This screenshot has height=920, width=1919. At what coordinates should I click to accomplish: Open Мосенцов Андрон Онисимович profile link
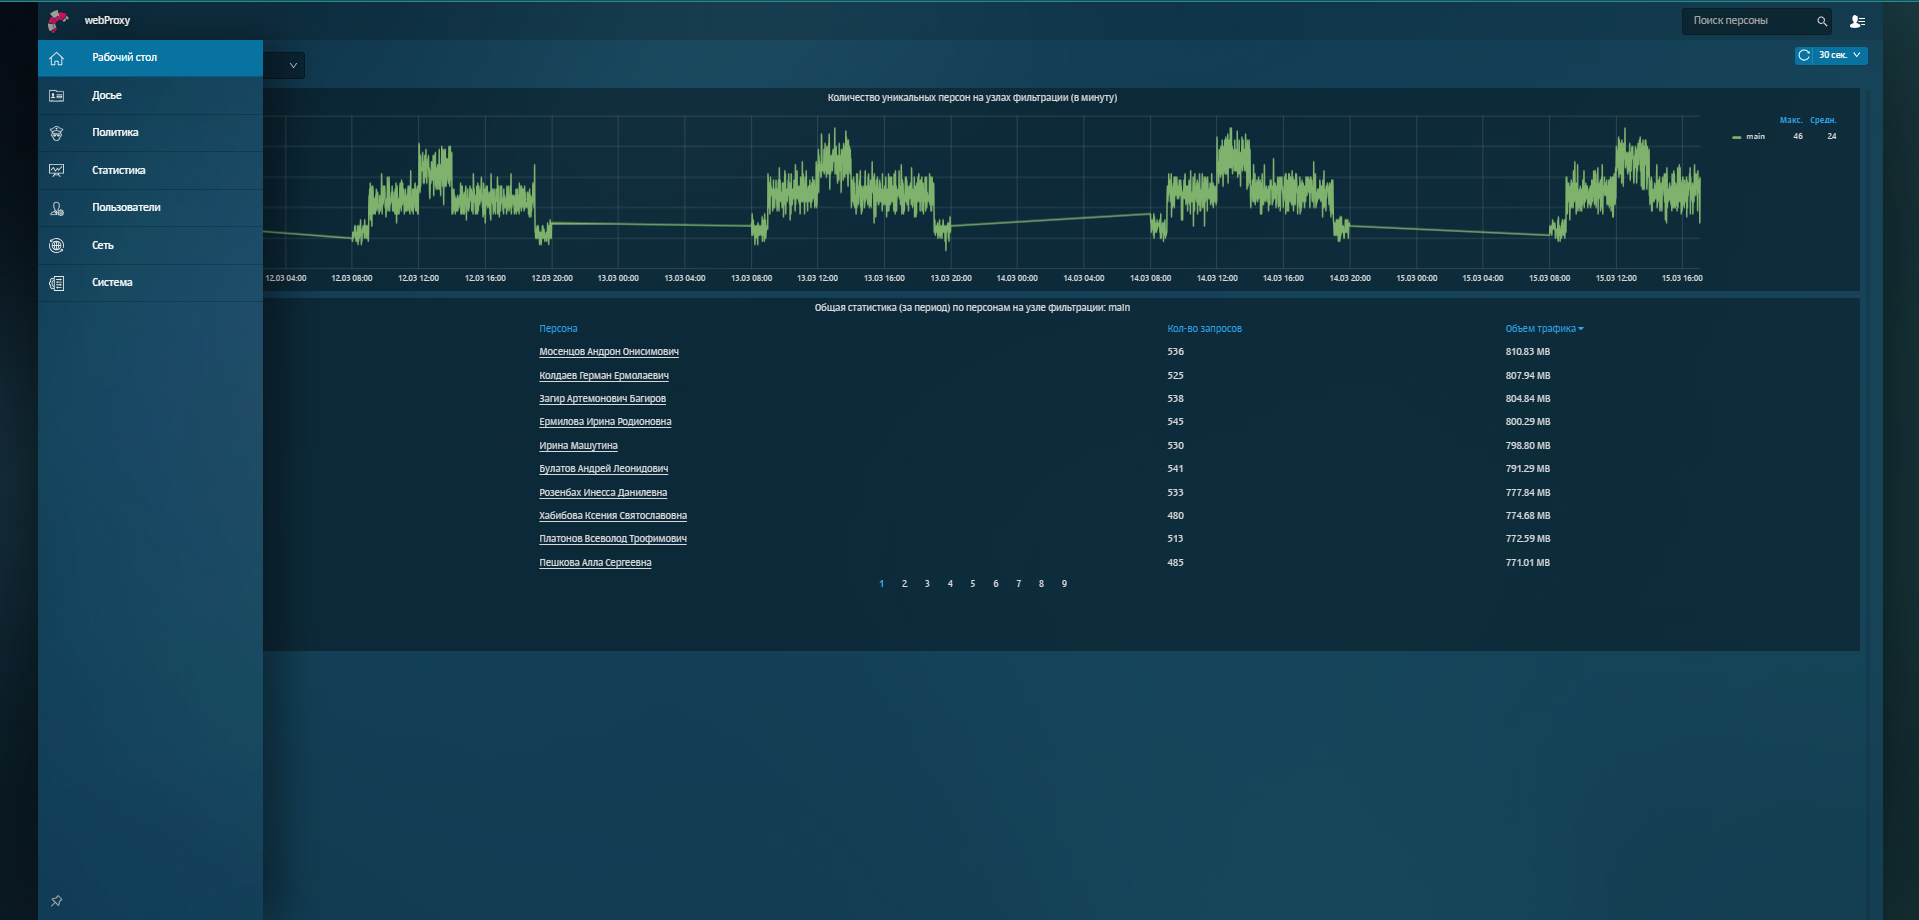click(609, 352)
